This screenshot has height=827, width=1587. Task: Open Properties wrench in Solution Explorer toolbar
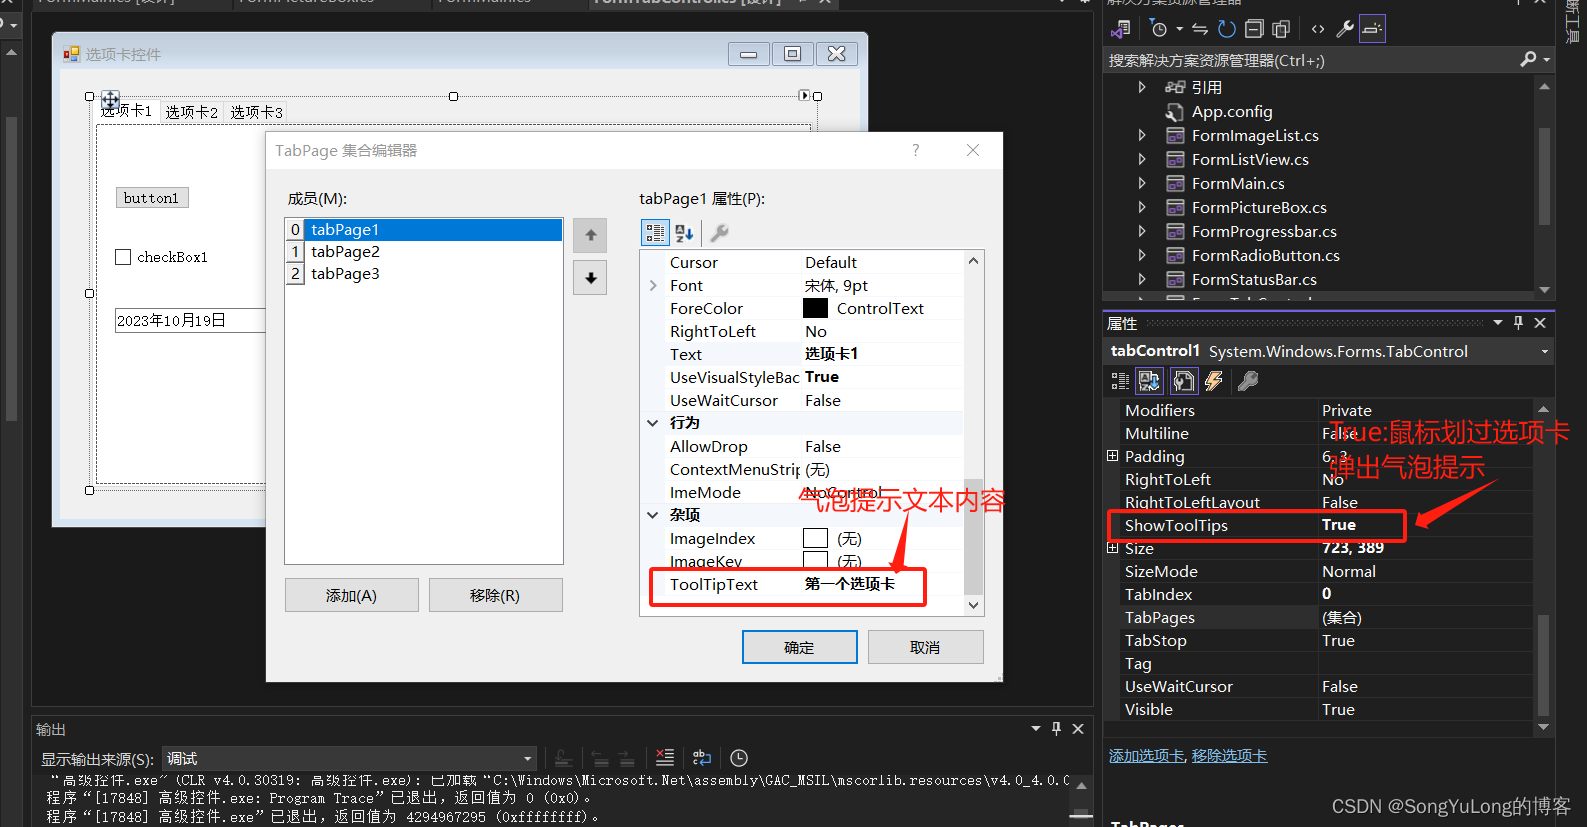(1345, 29)
